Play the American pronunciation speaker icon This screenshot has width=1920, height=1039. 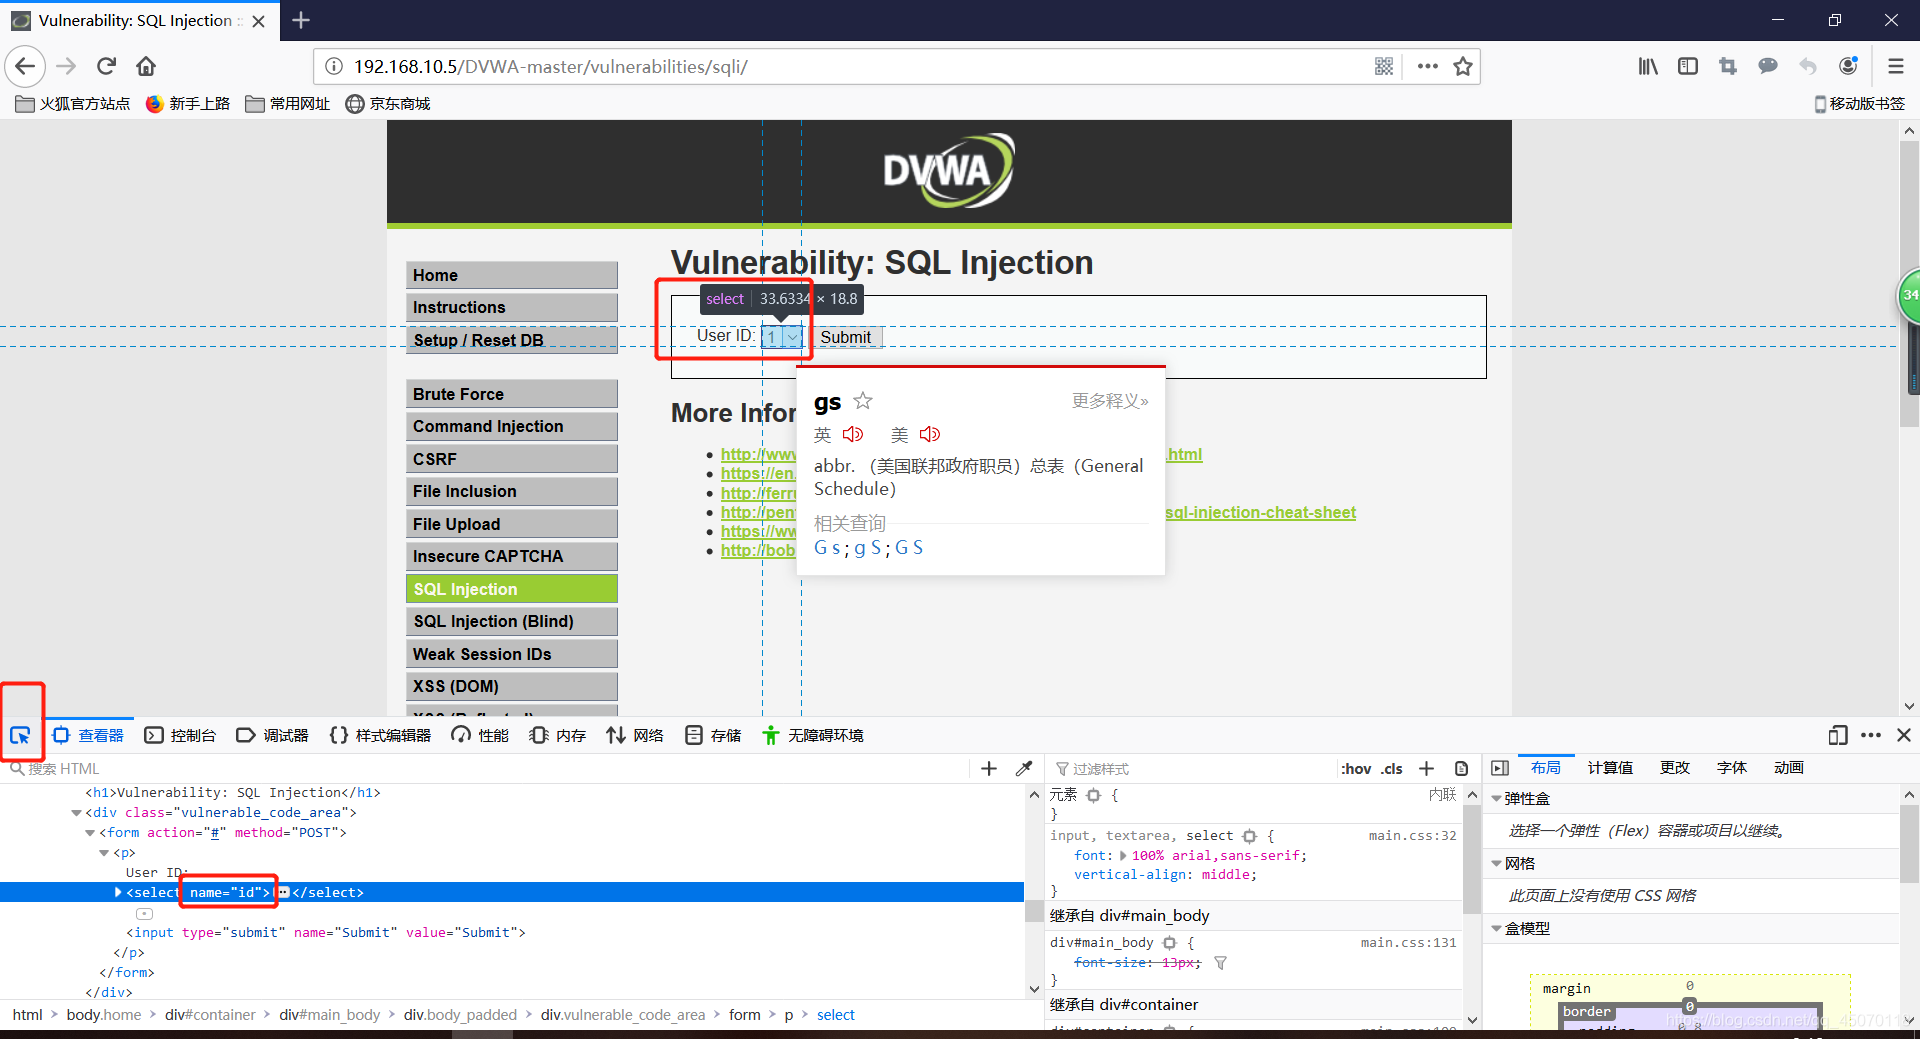point(930,434)
